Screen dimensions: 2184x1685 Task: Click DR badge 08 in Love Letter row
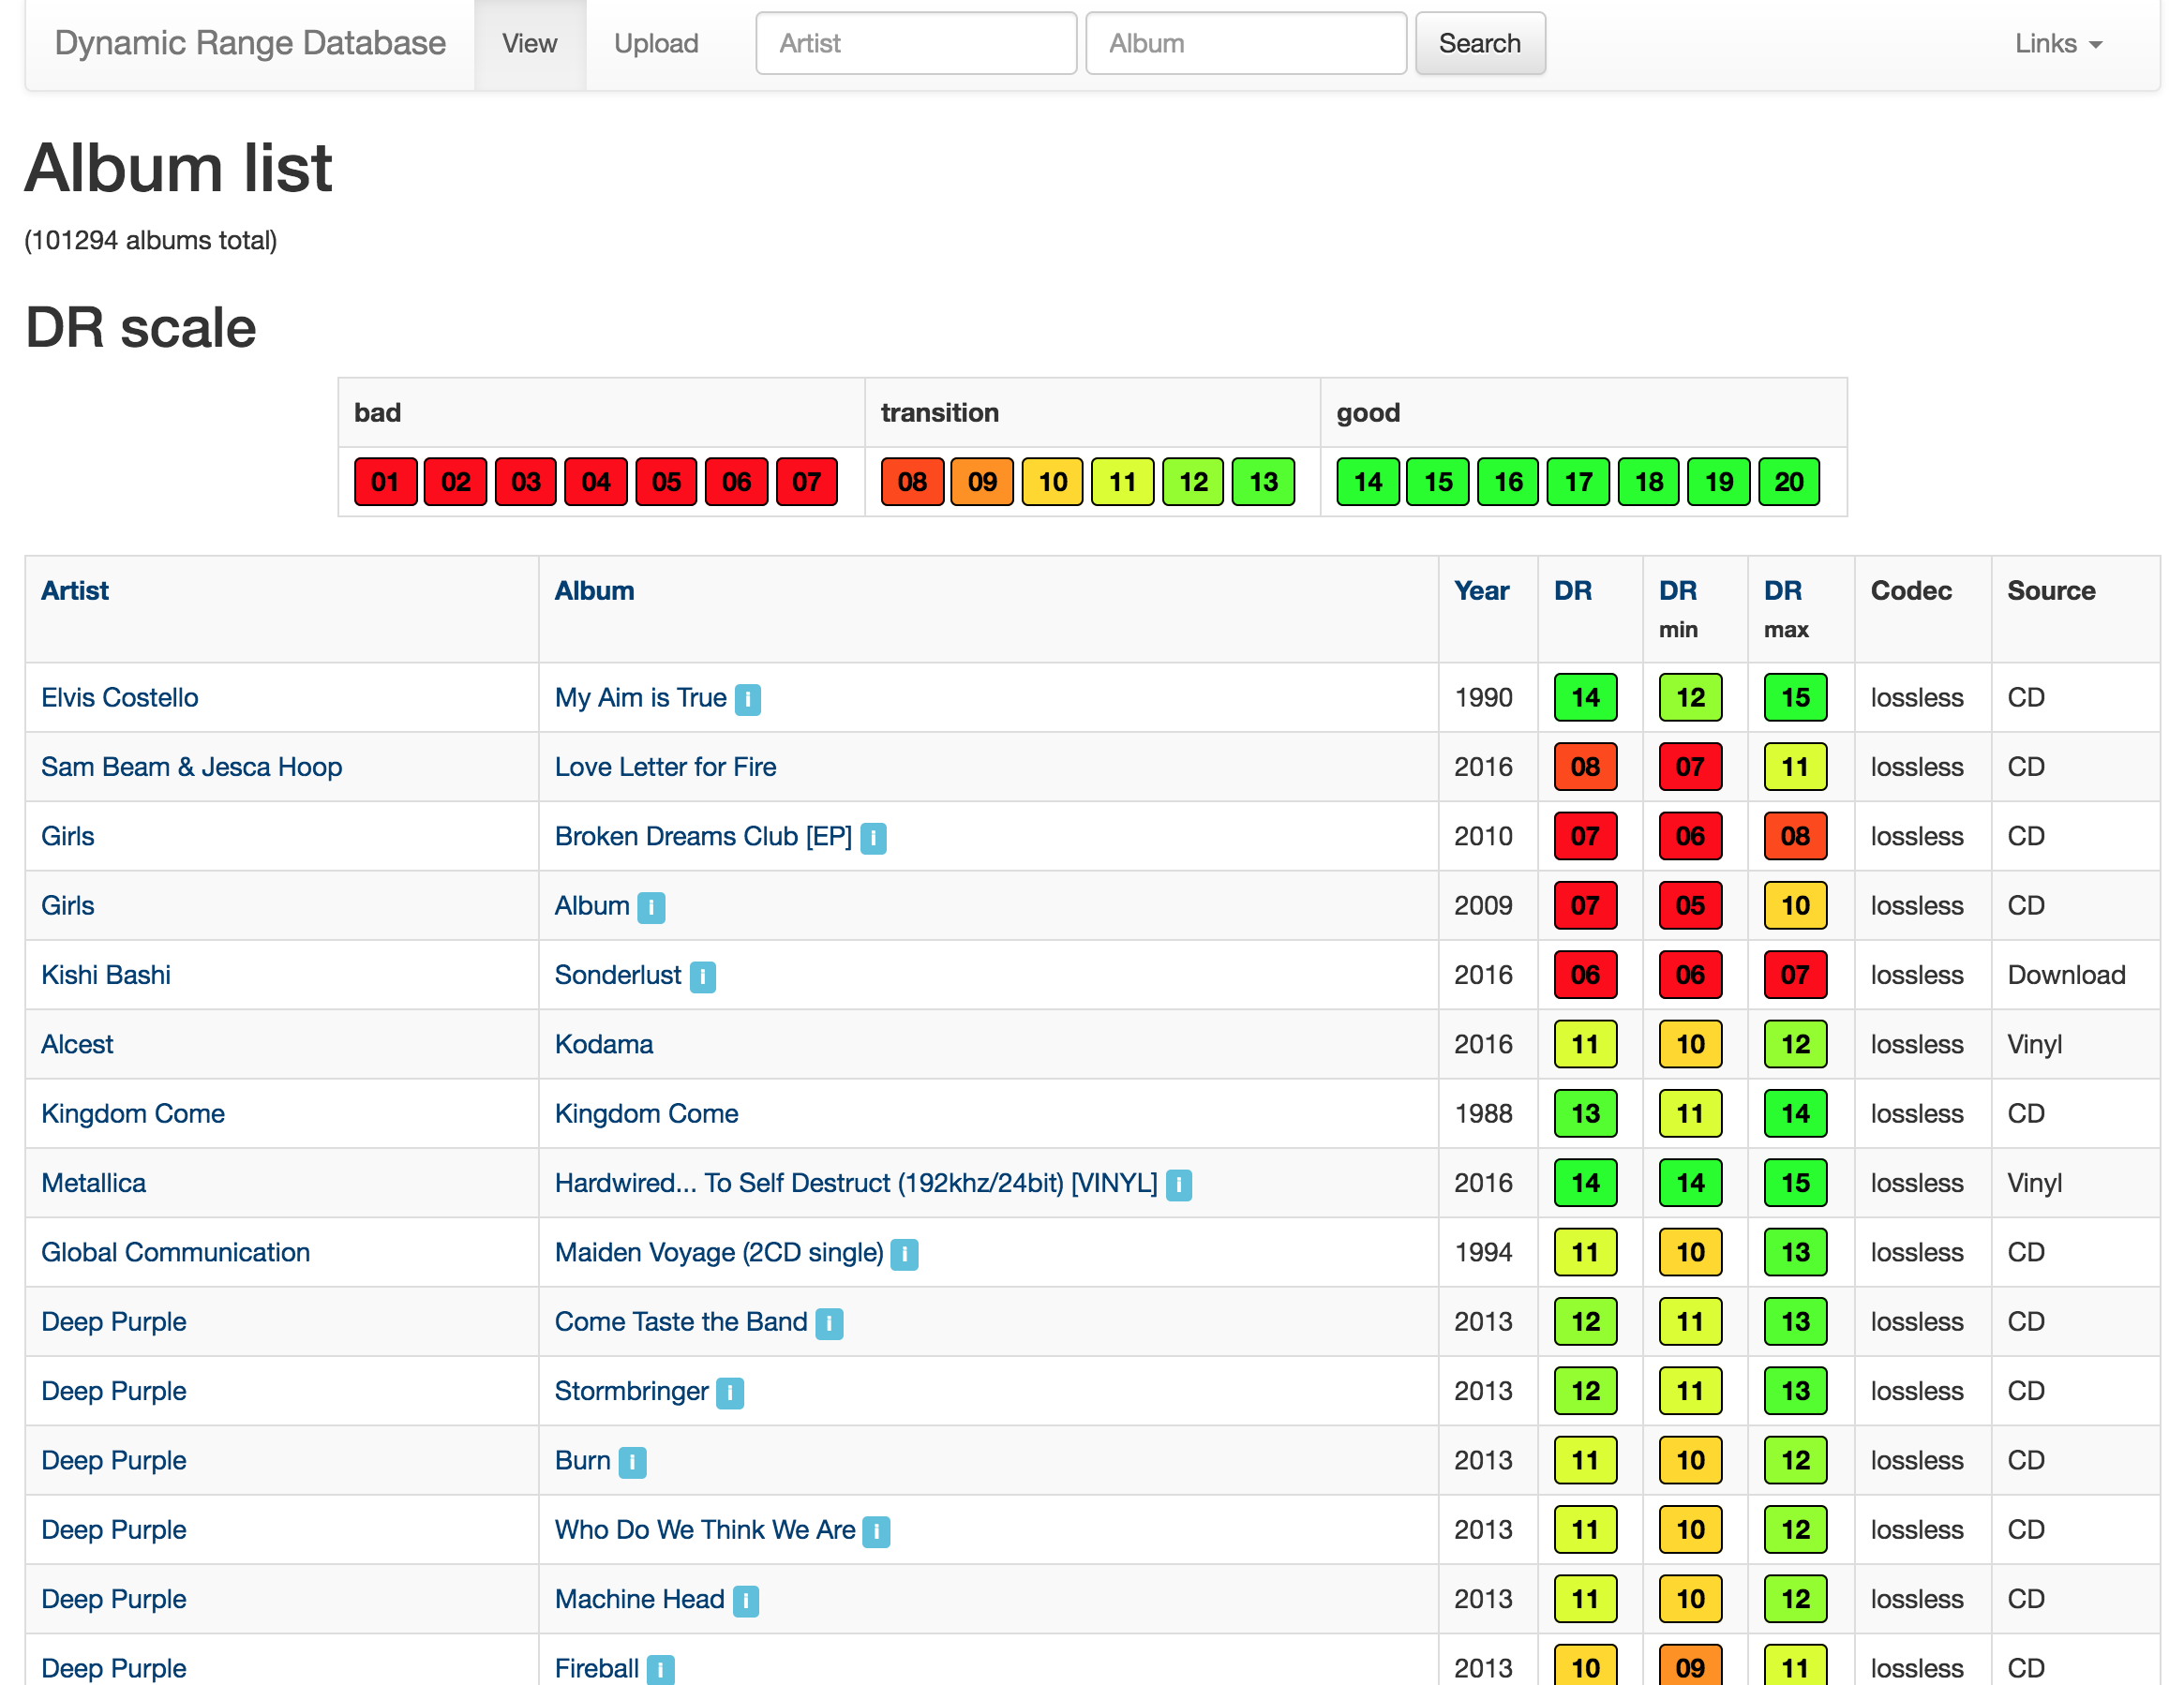pos(1585,767)
